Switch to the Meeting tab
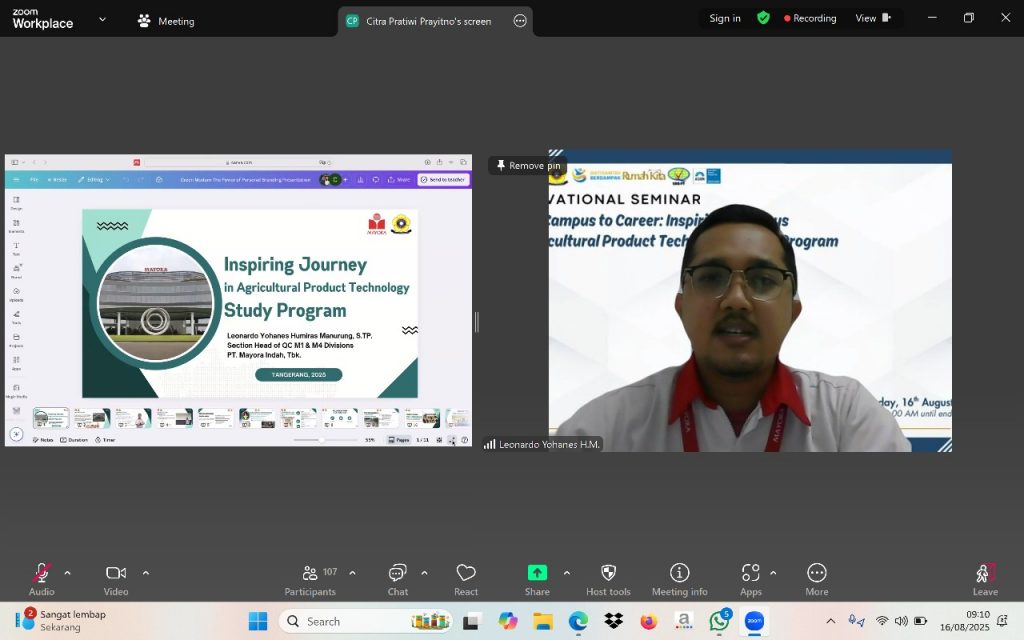Viewport: 1024px width, 640px height. coord(166,21)
